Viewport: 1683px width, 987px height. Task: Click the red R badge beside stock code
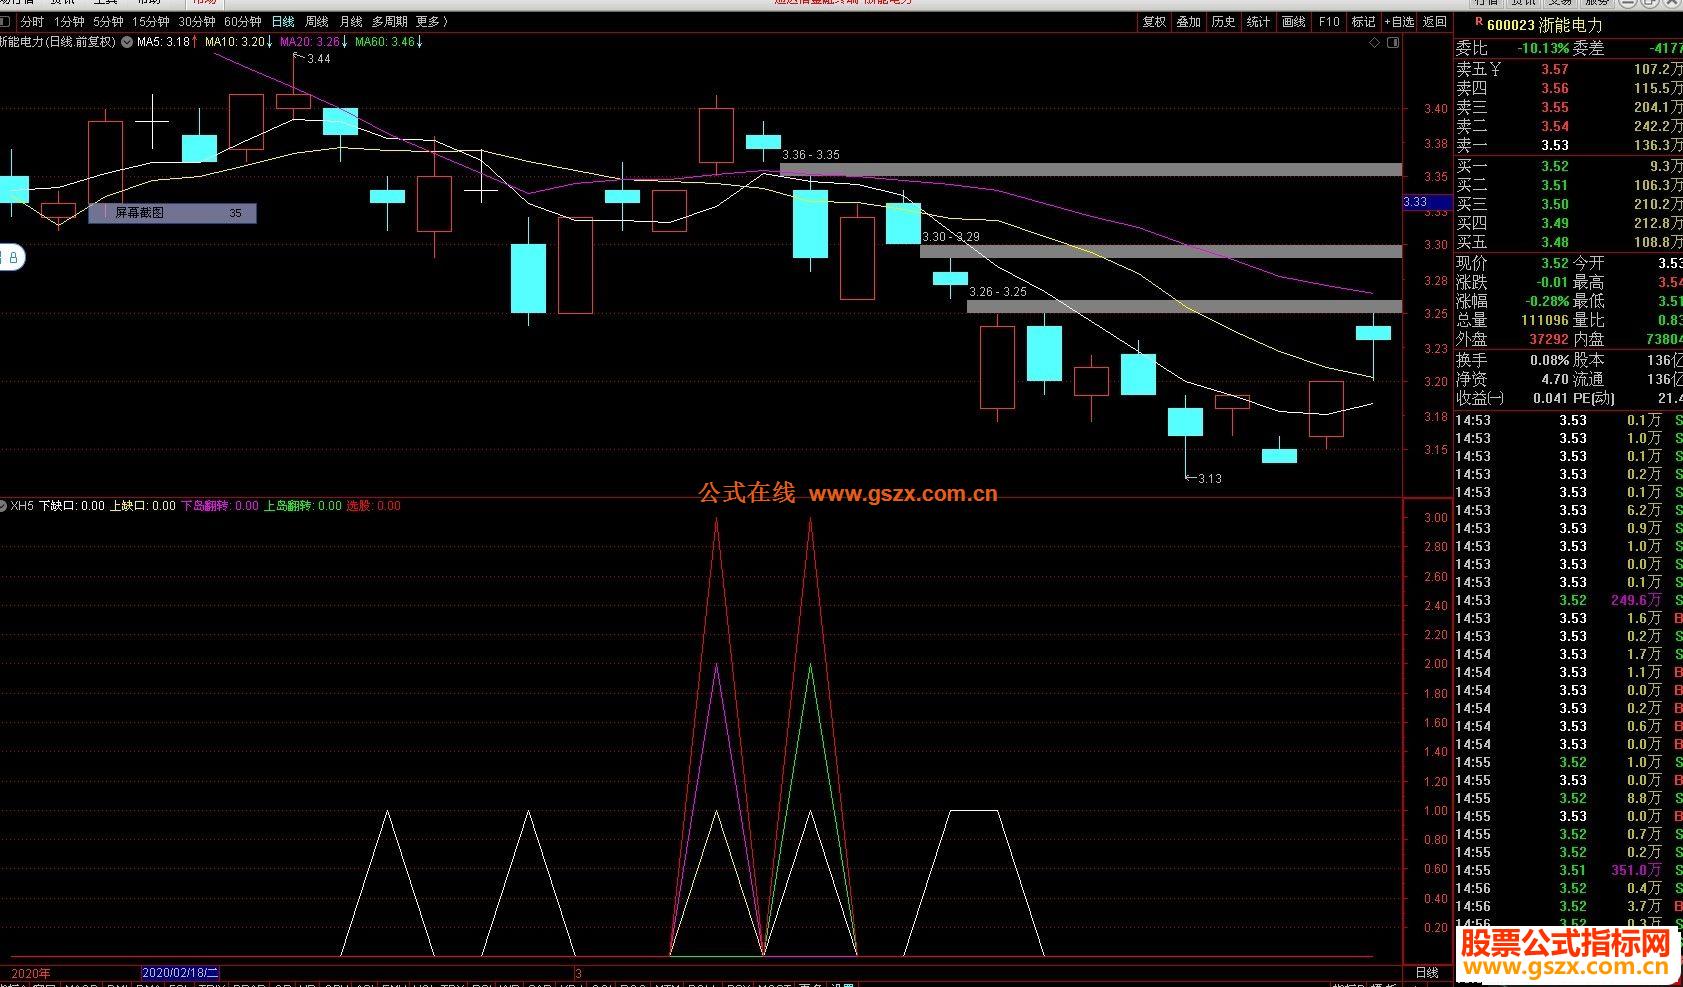pos(1479,20)
